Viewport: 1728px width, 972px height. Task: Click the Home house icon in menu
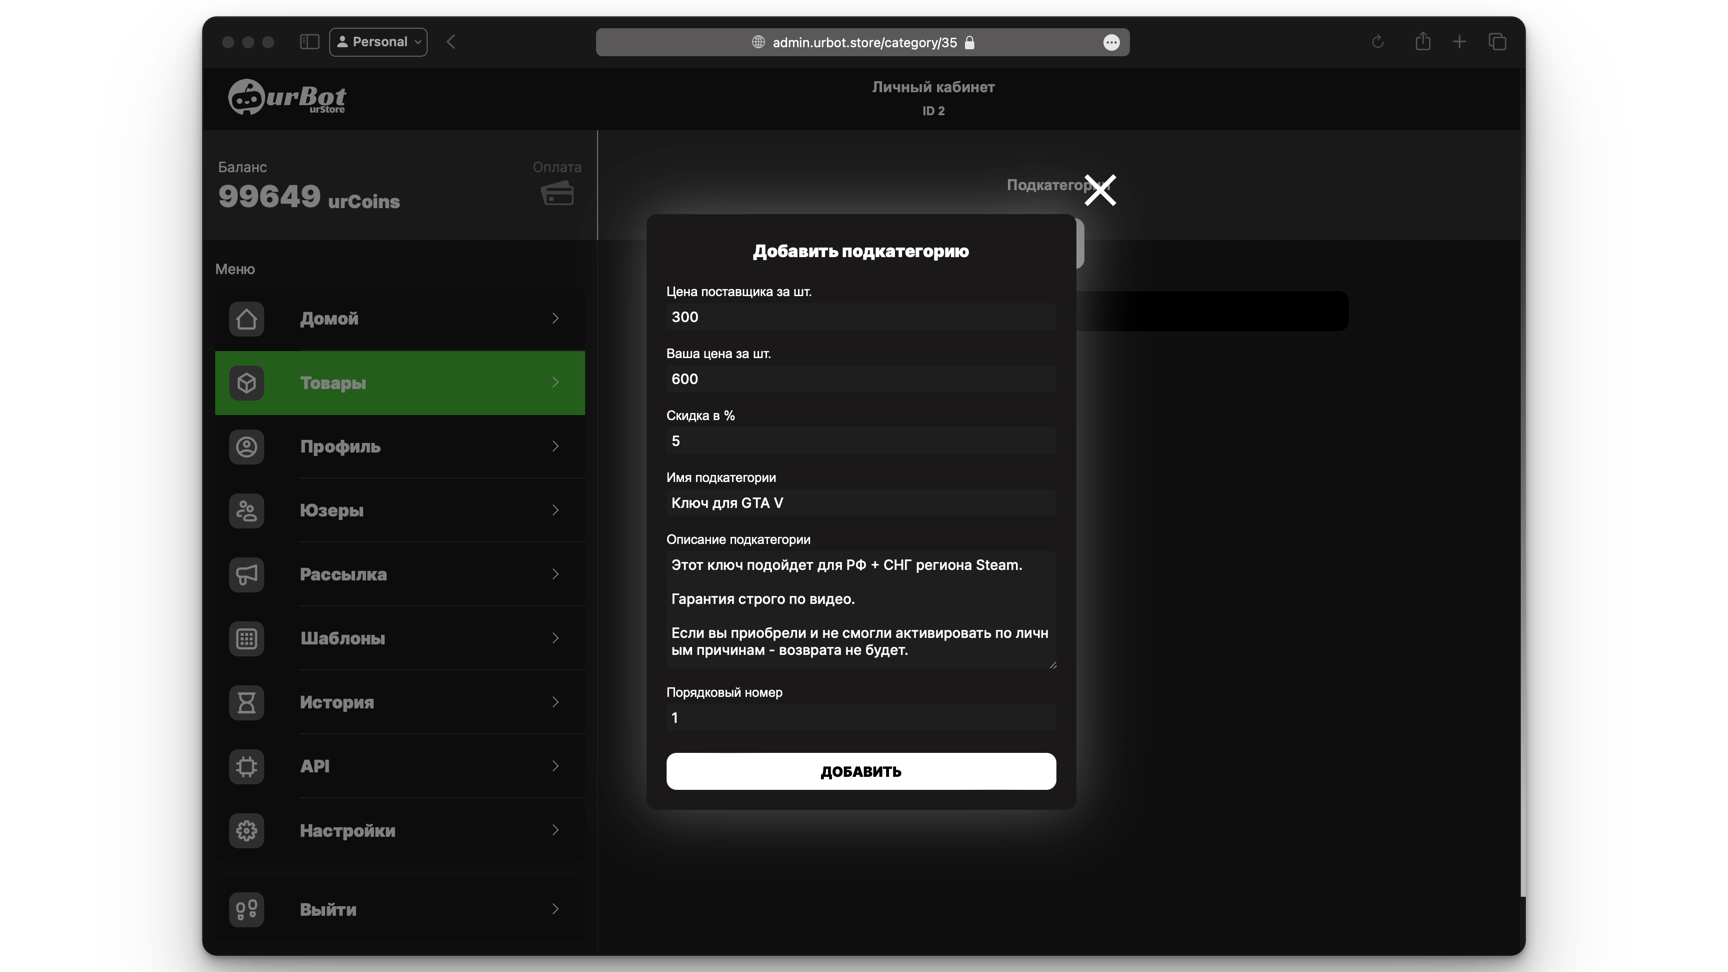[246, 319]
